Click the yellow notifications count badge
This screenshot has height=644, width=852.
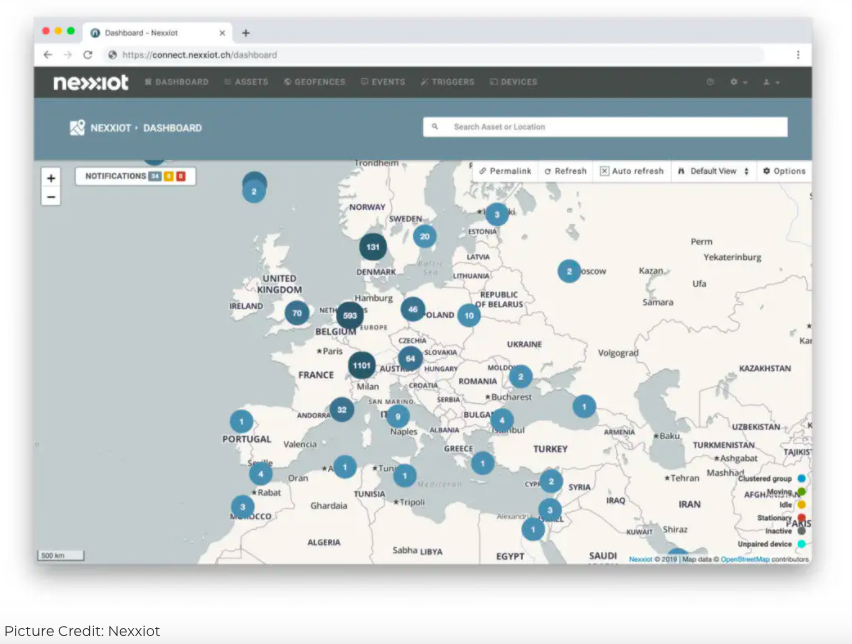click(168, 176)
